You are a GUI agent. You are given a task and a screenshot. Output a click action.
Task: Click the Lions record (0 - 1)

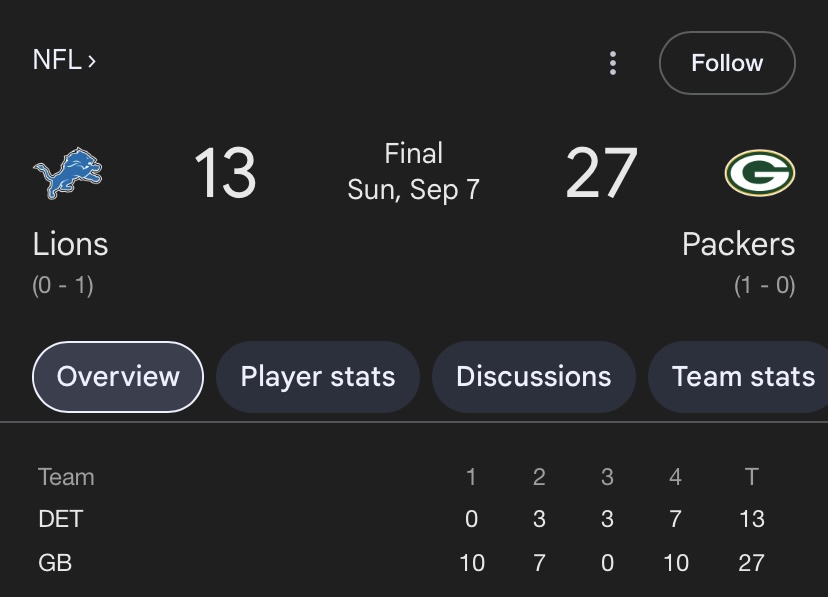click(63, 286)
